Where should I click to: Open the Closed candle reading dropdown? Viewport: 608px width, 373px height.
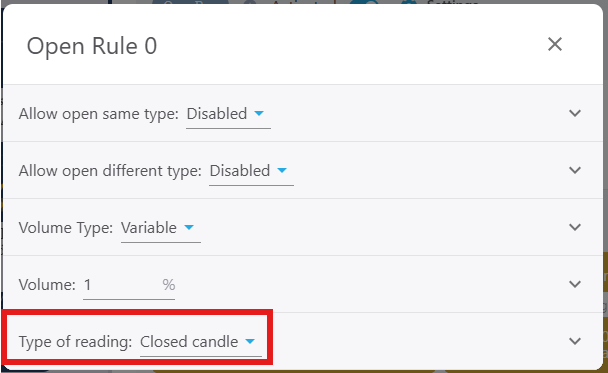[200, 342]
